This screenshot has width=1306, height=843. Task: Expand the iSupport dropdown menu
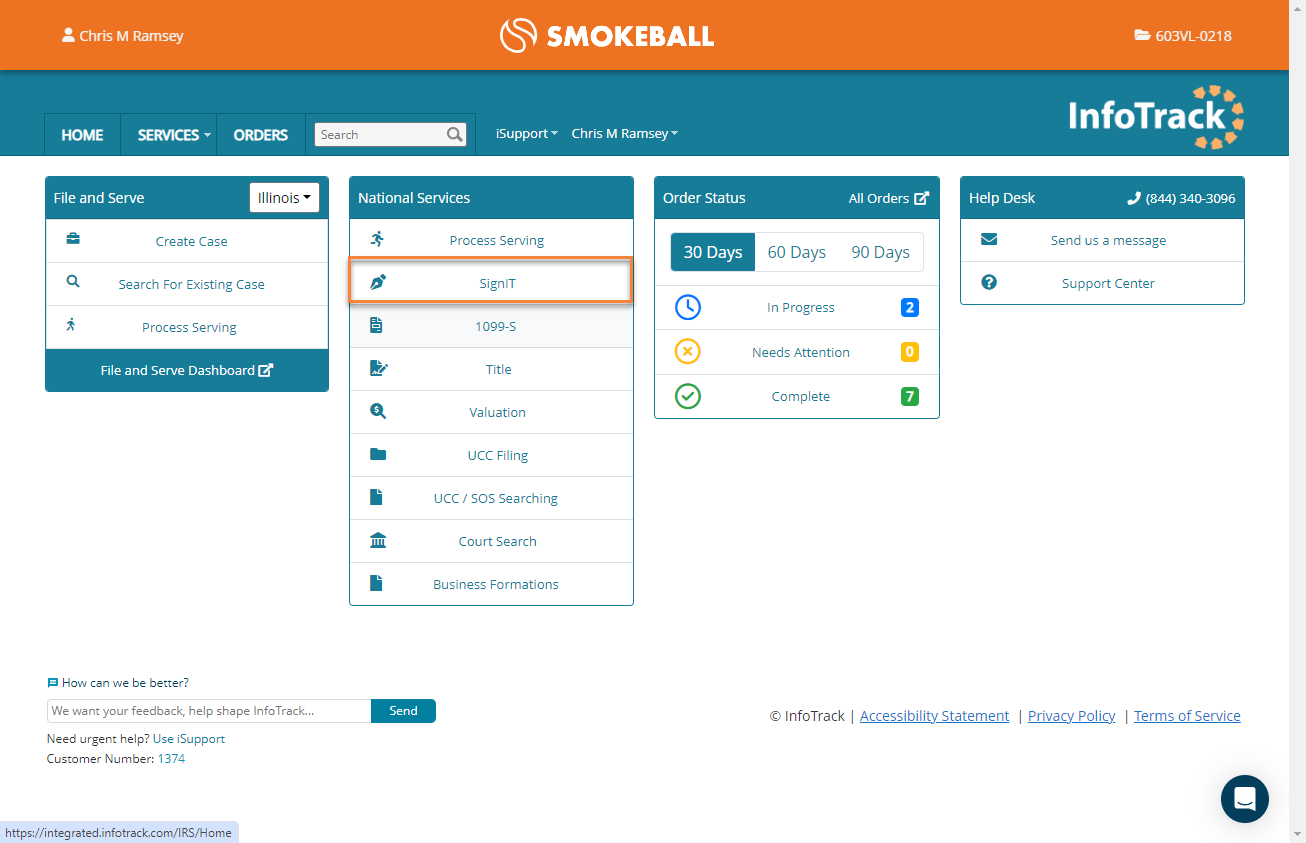pos(526,134)
